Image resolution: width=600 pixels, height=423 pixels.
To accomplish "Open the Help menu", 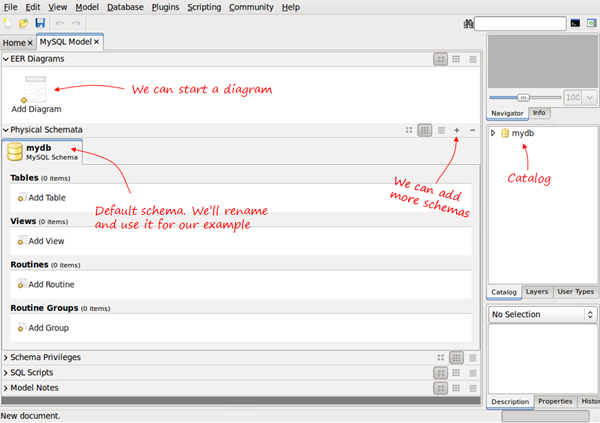I will click(291, 7).
